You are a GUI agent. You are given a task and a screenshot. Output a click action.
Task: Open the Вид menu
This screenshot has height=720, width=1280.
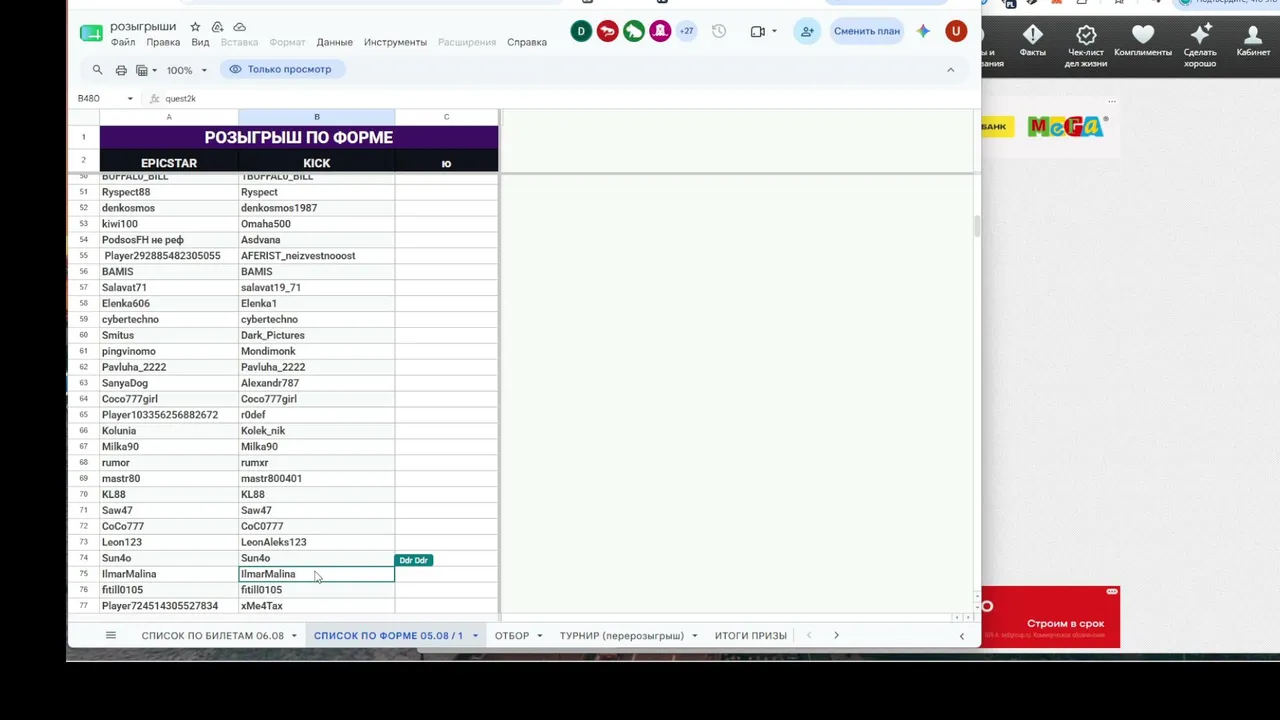click(x=200, y=42)
